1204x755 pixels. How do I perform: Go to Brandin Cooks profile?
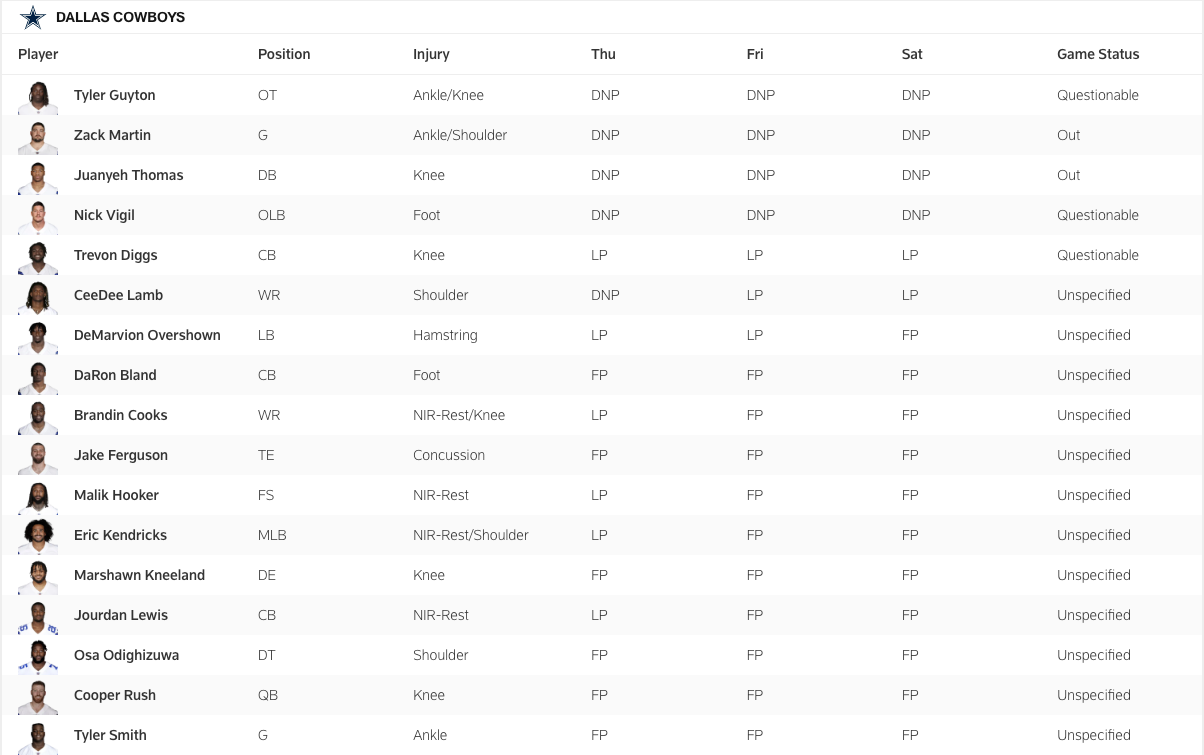click(120, 415)
